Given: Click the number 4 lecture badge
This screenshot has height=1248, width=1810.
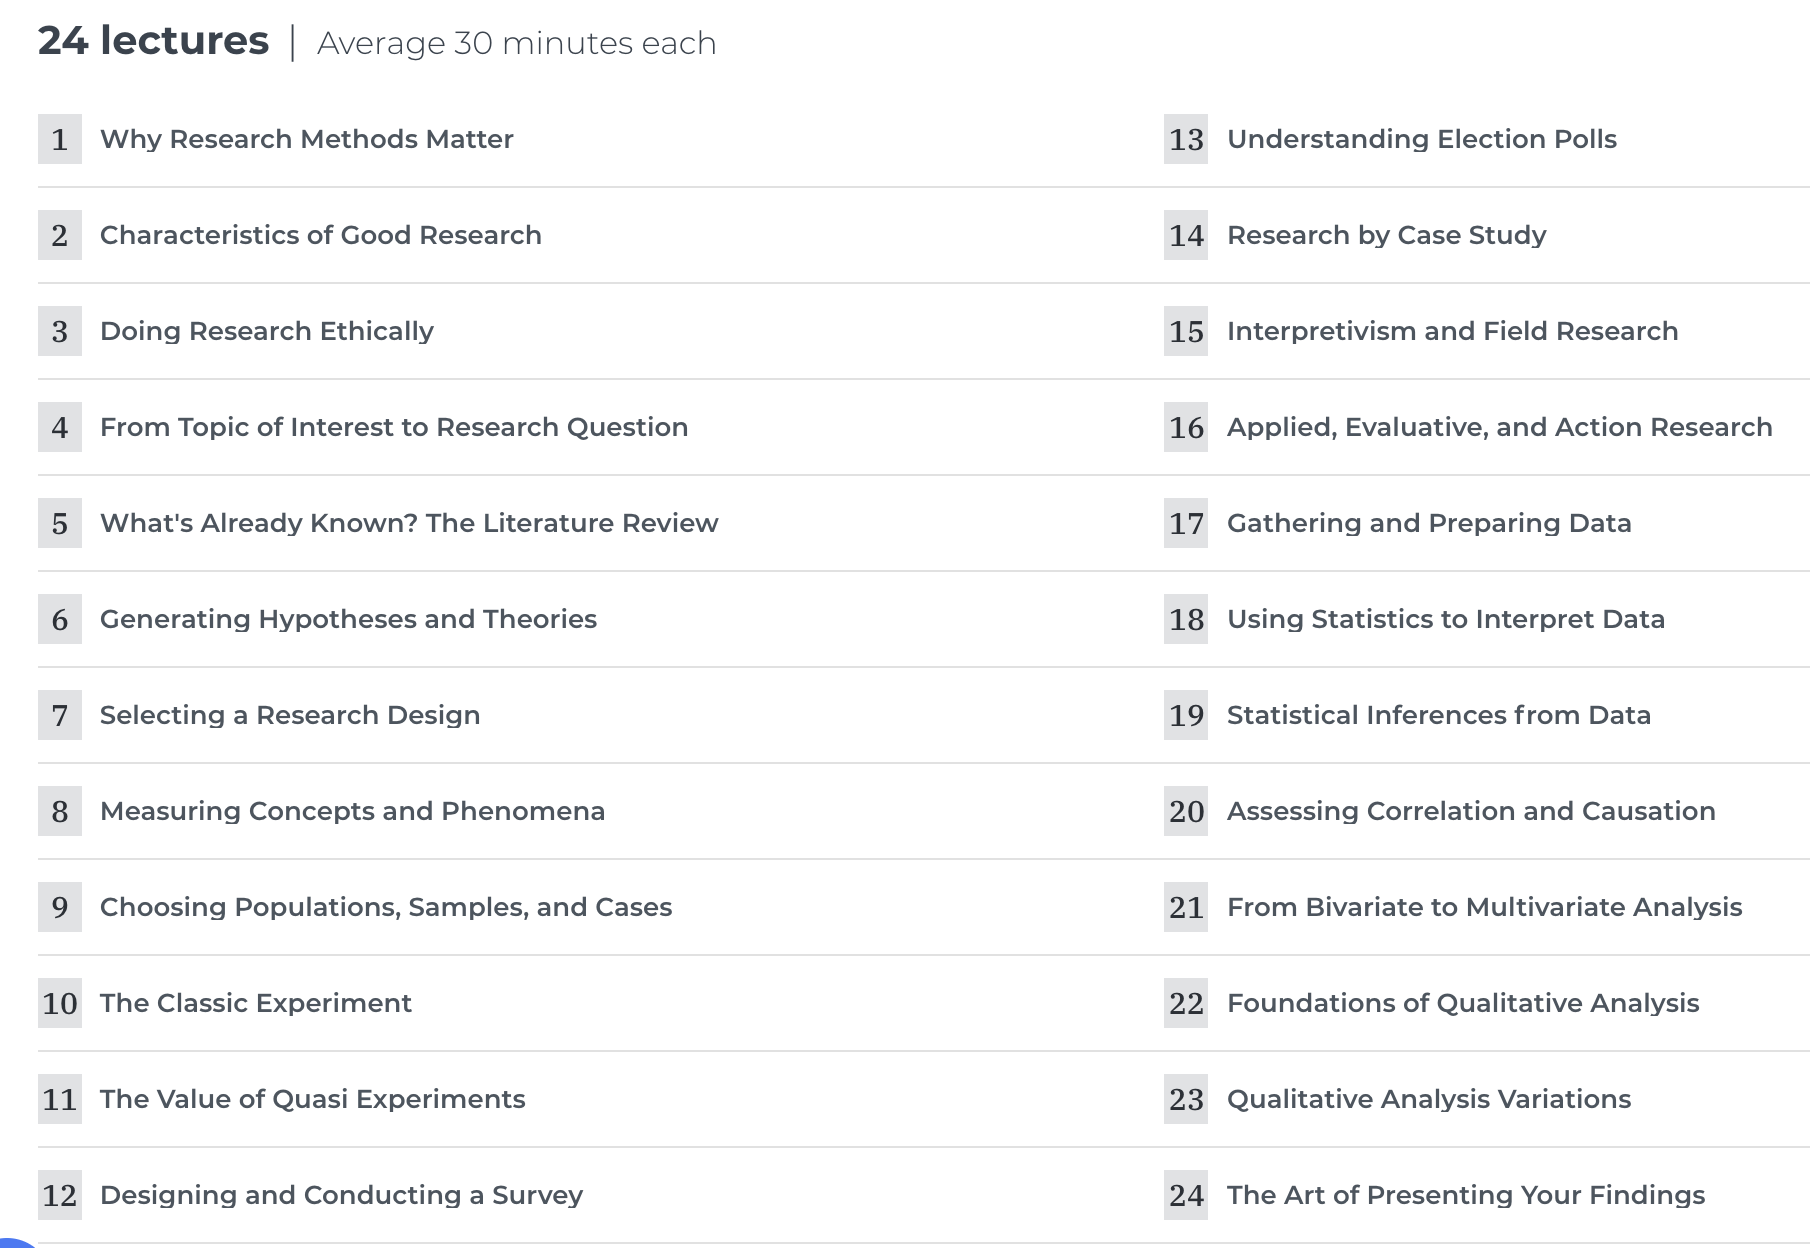Looking at the screenshot, I should point(60,427).
